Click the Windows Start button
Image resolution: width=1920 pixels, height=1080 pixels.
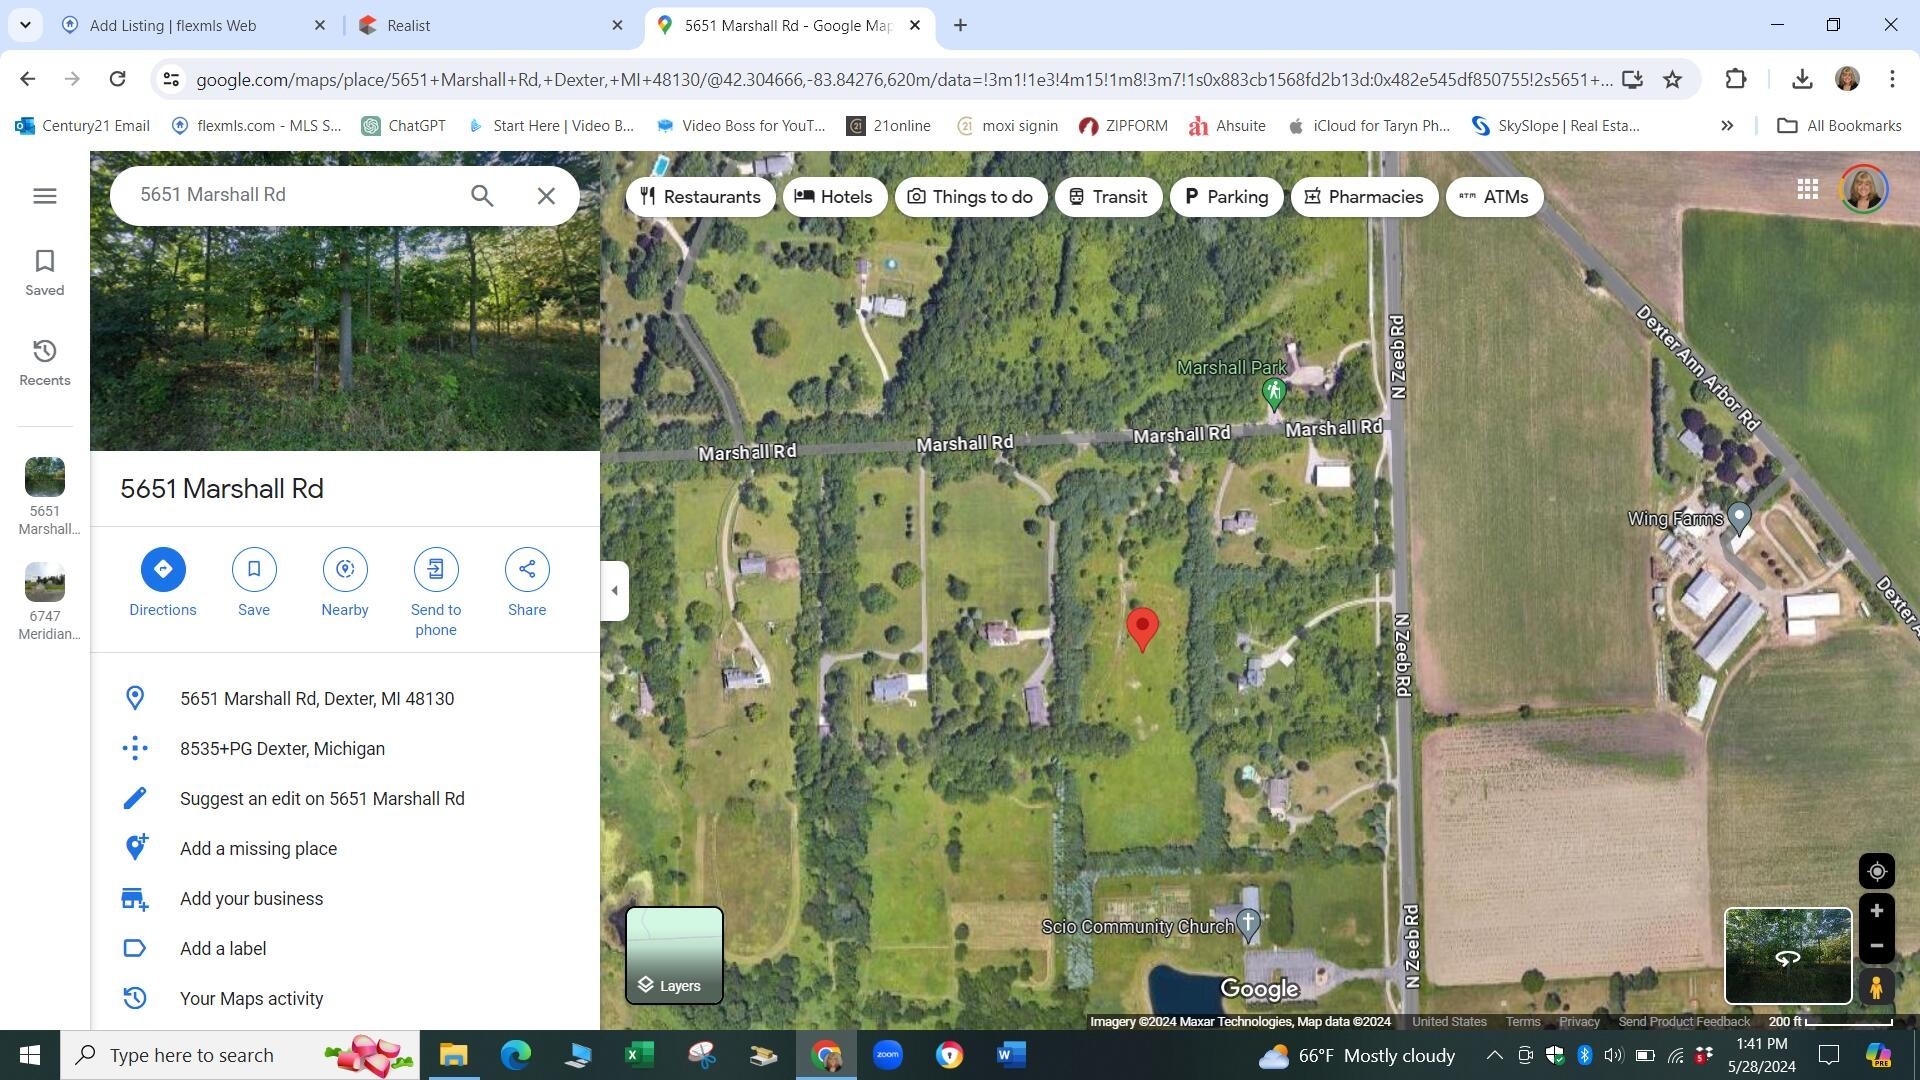[x=30, y=1055]
